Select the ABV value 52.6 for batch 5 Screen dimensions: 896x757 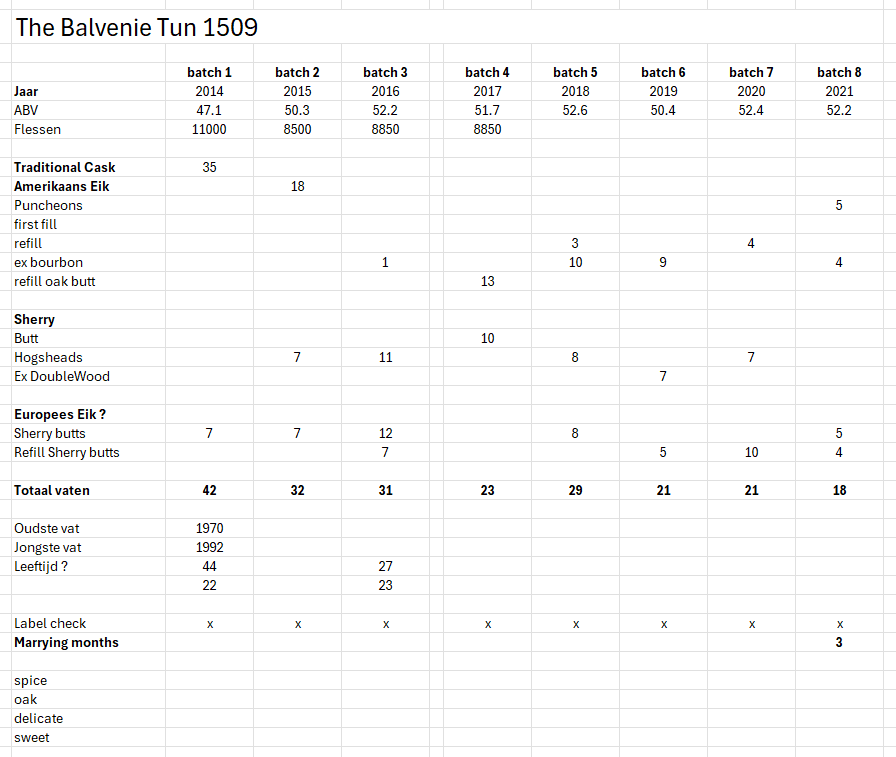point(575,110)
